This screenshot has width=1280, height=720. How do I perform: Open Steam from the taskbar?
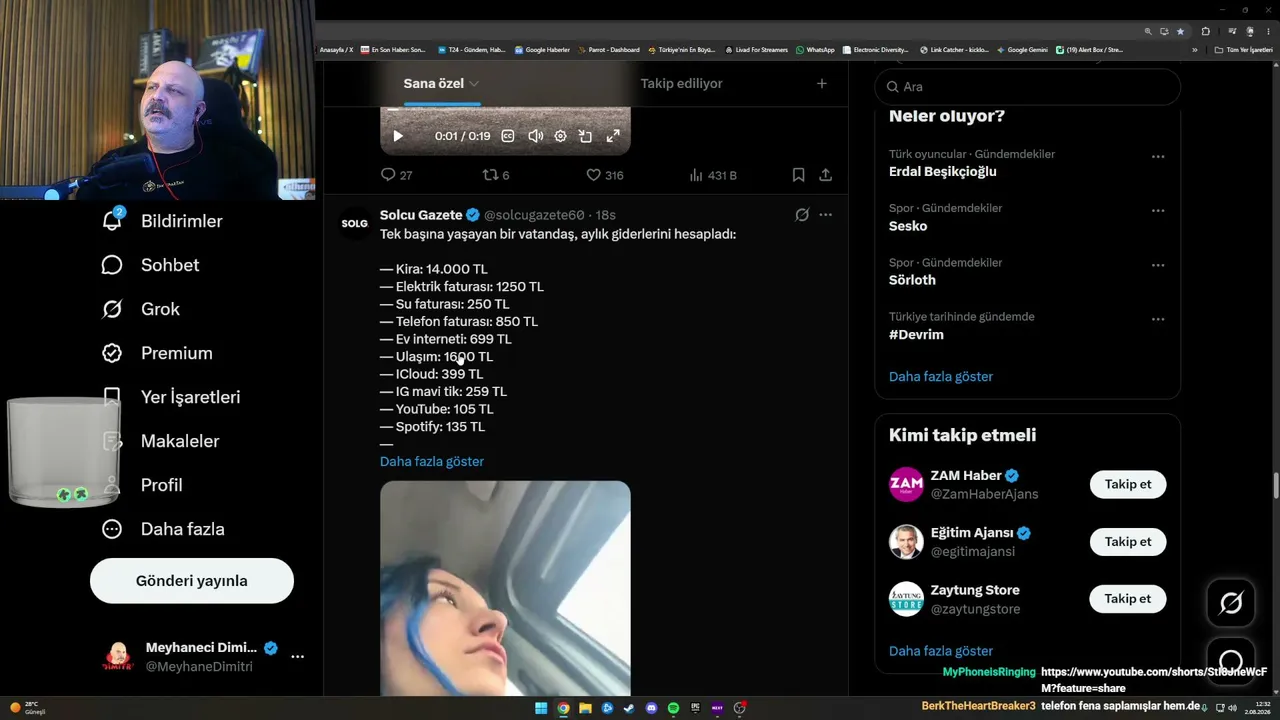pos(629,708)
